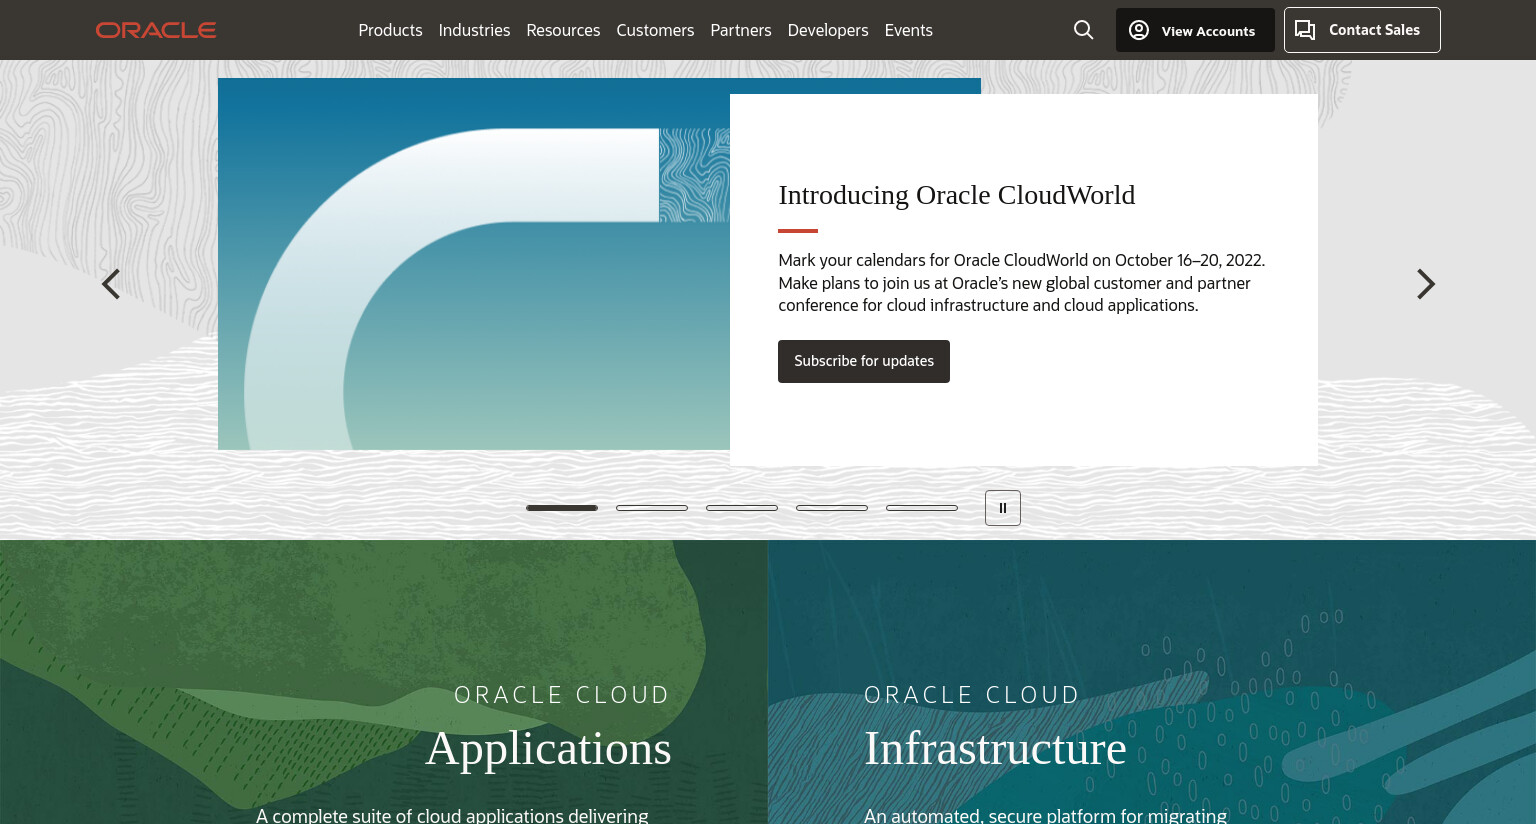Select the fifth carousel slide indicator
The height and width of the screenshot is (824, 1536).
click(922, 508)
